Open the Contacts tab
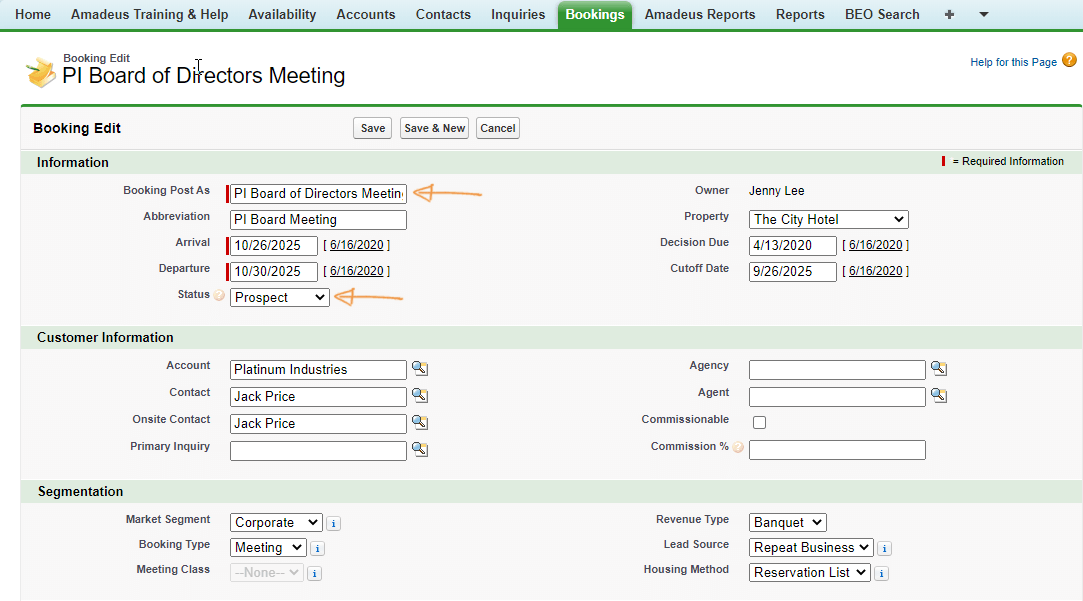1083x601 pixels. pyautogui.click(x=443, y=15)
